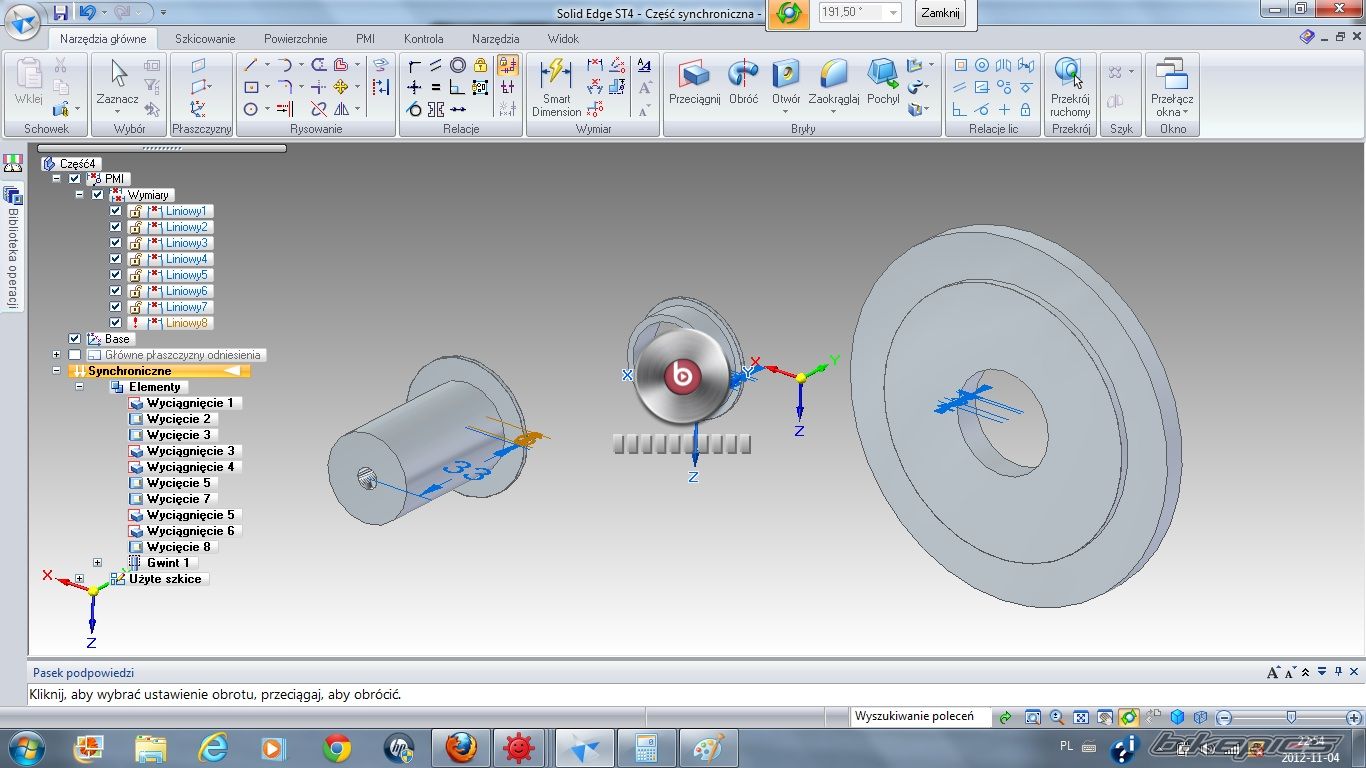Click the Zamknij button

click(940, 13)
